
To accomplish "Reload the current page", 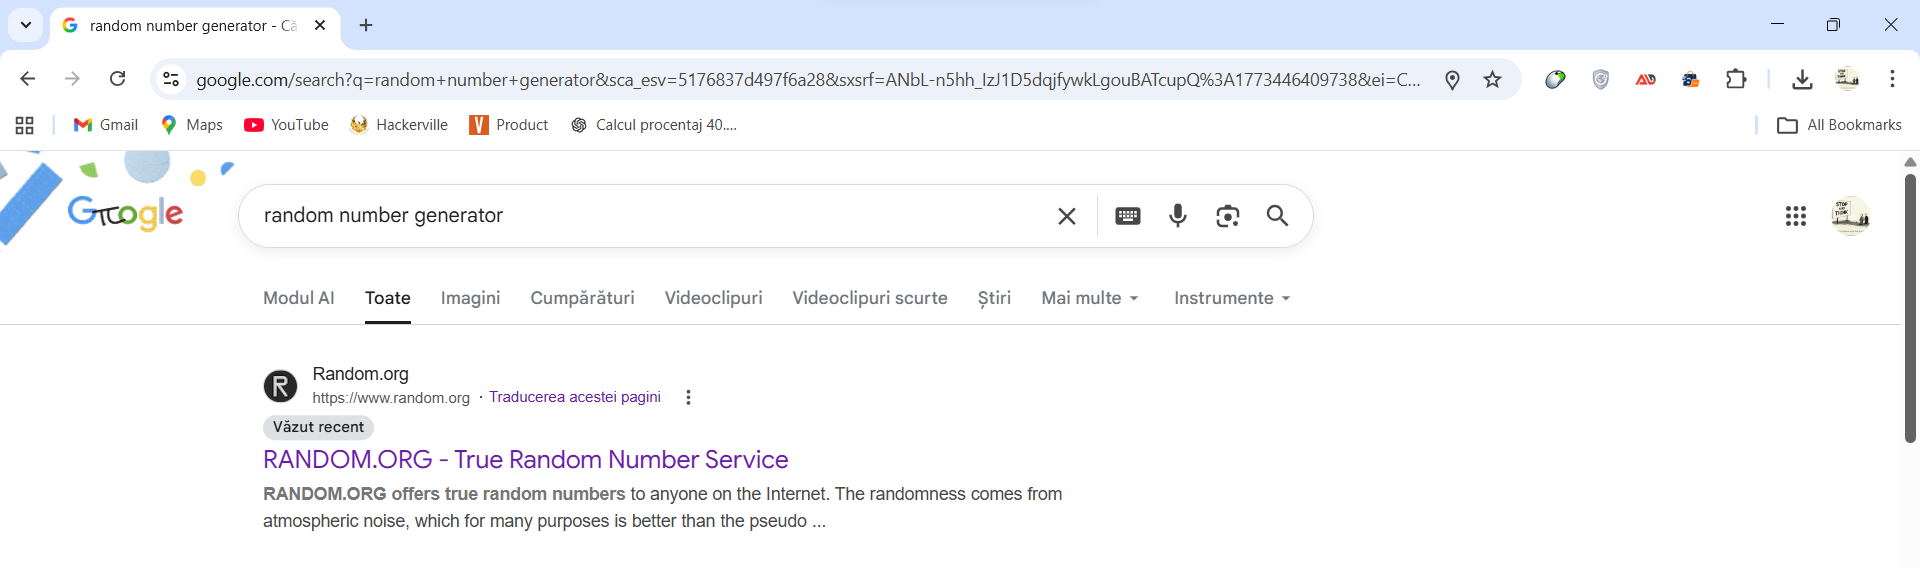I will coord(118,79).
